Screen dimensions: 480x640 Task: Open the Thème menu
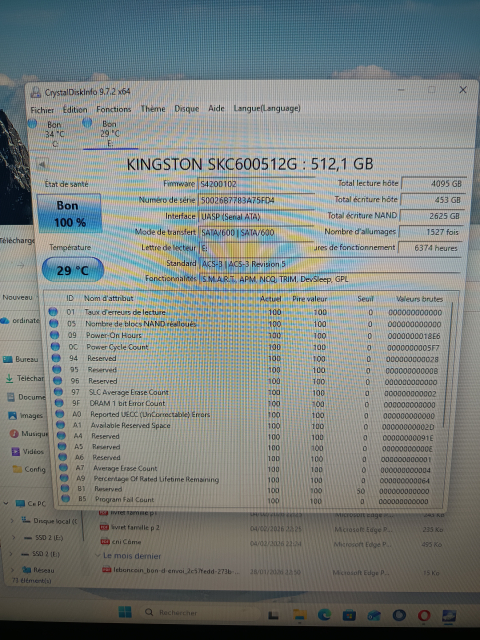(x=153, y=109)
